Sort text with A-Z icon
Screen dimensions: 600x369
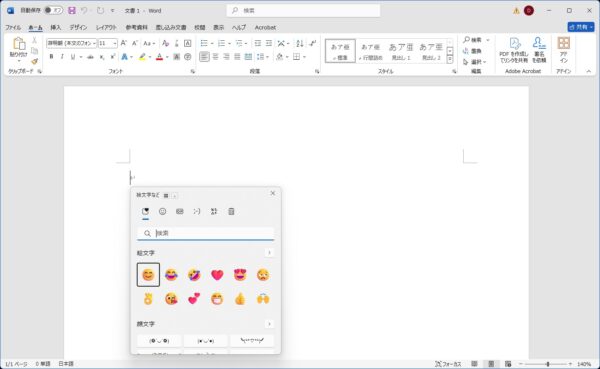(300, 43)
